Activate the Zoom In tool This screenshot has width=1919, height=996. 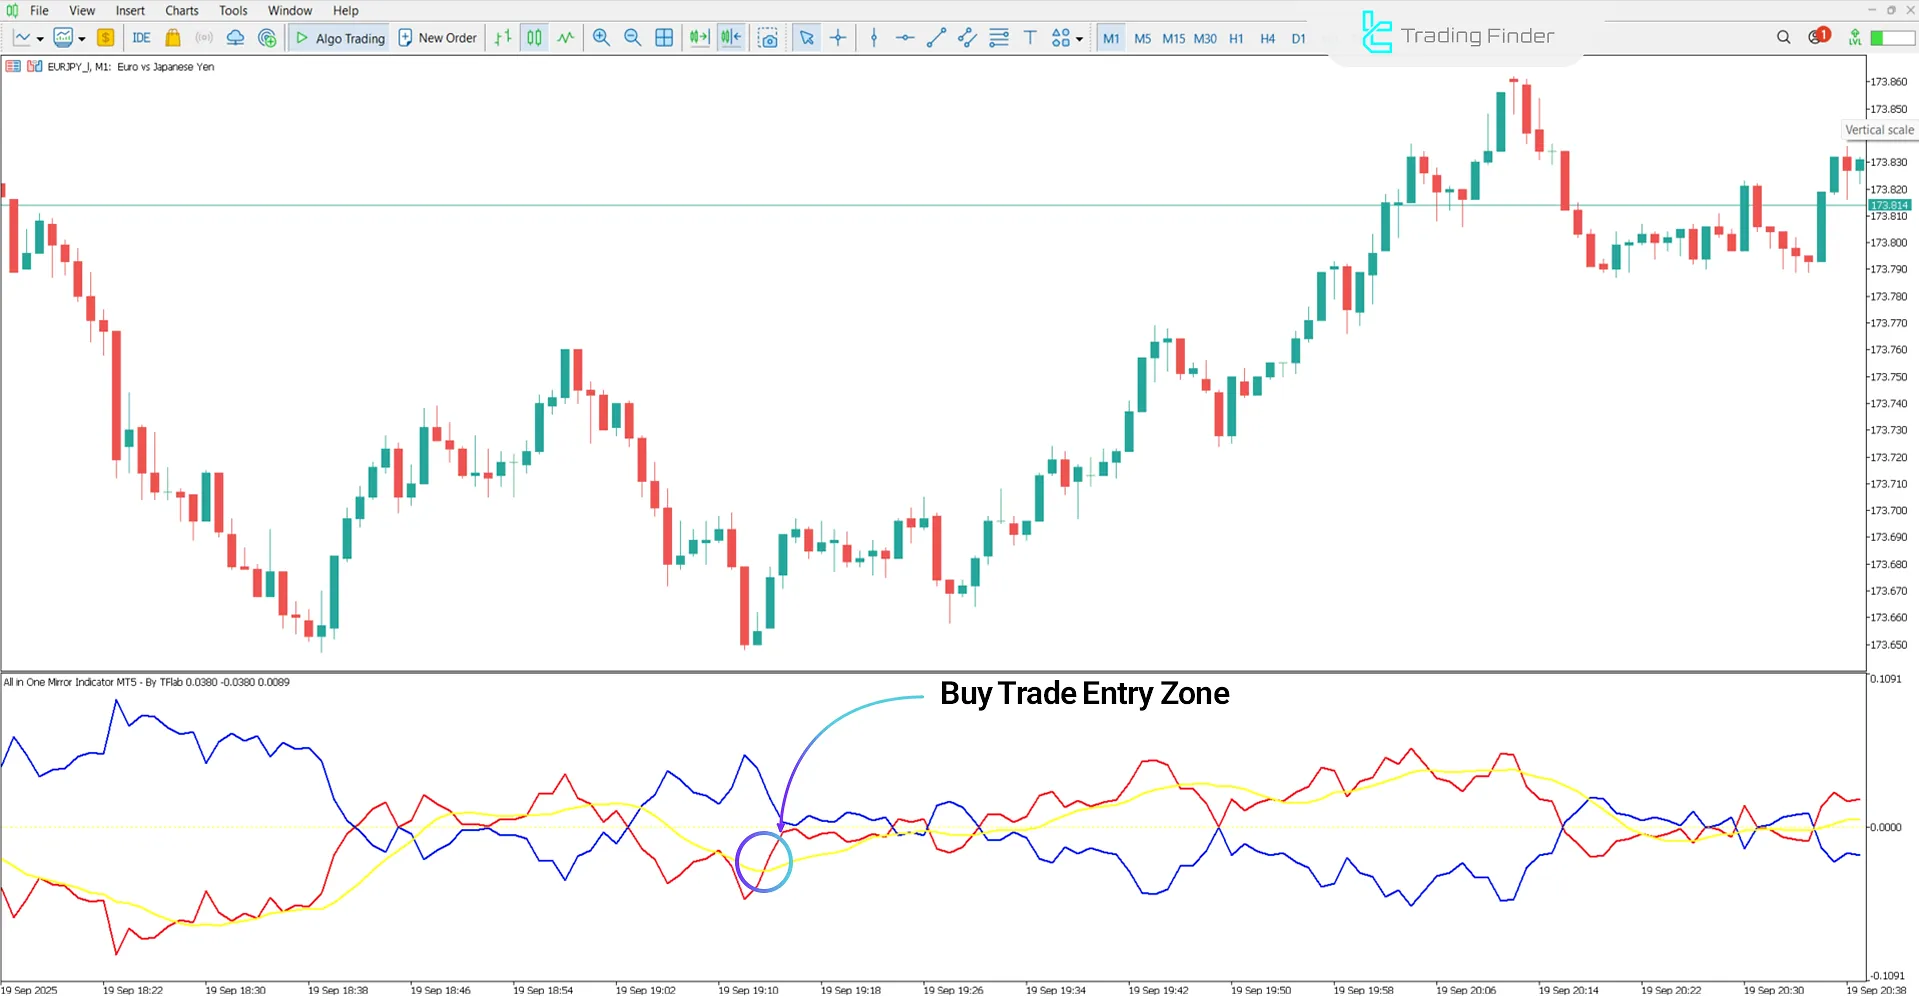(x=601, y=38)
